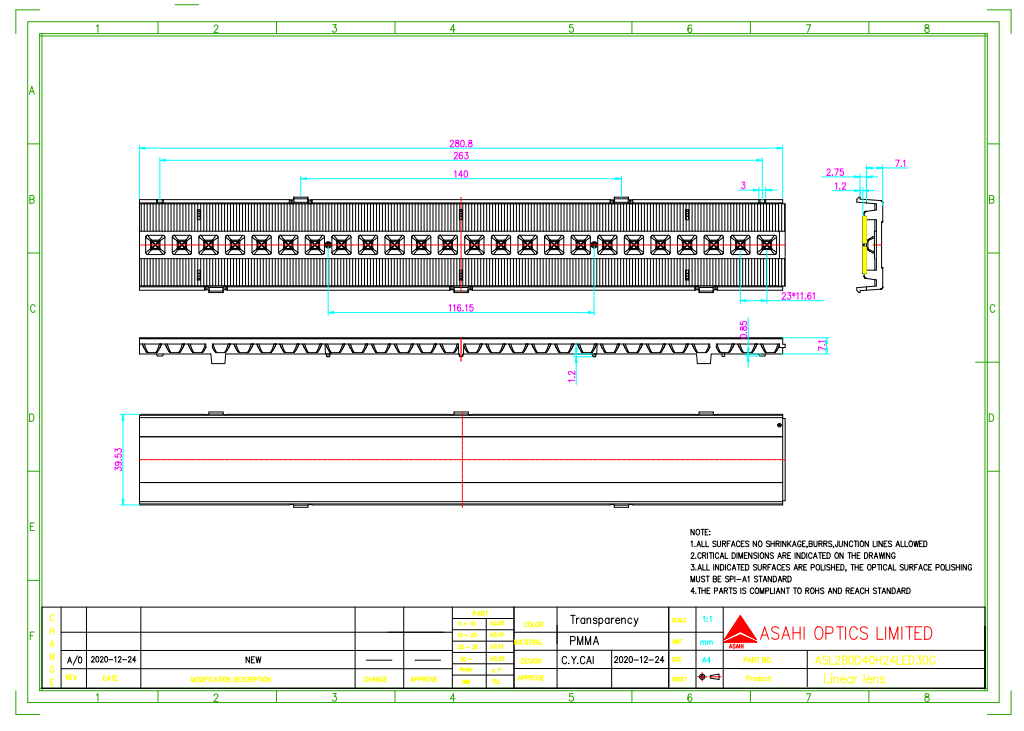Click the Product: label
This screenshot has width=1024, height=731.
pos(759,679)
